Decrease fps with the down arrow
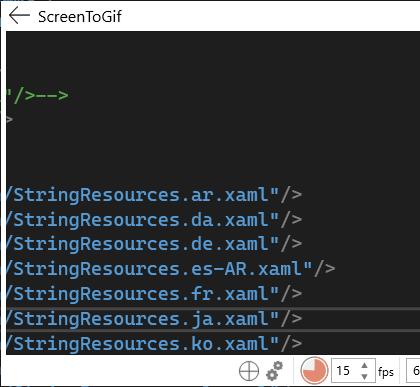The height and width of the screenshot is (387, 420). tap(364, 376)
